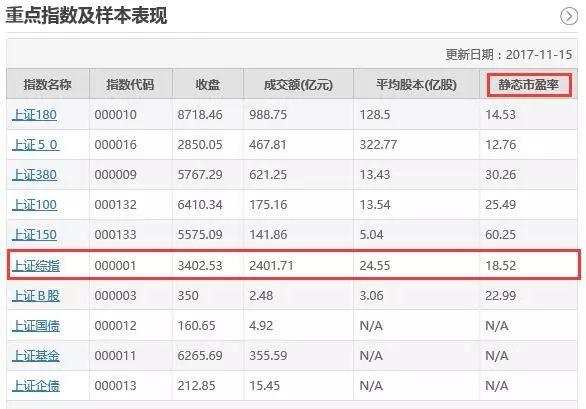The height and width of the screenshot is (409, 586).
Task: Click closing value 5767.29
Action: pyautogui.click(x=200, y=175)
